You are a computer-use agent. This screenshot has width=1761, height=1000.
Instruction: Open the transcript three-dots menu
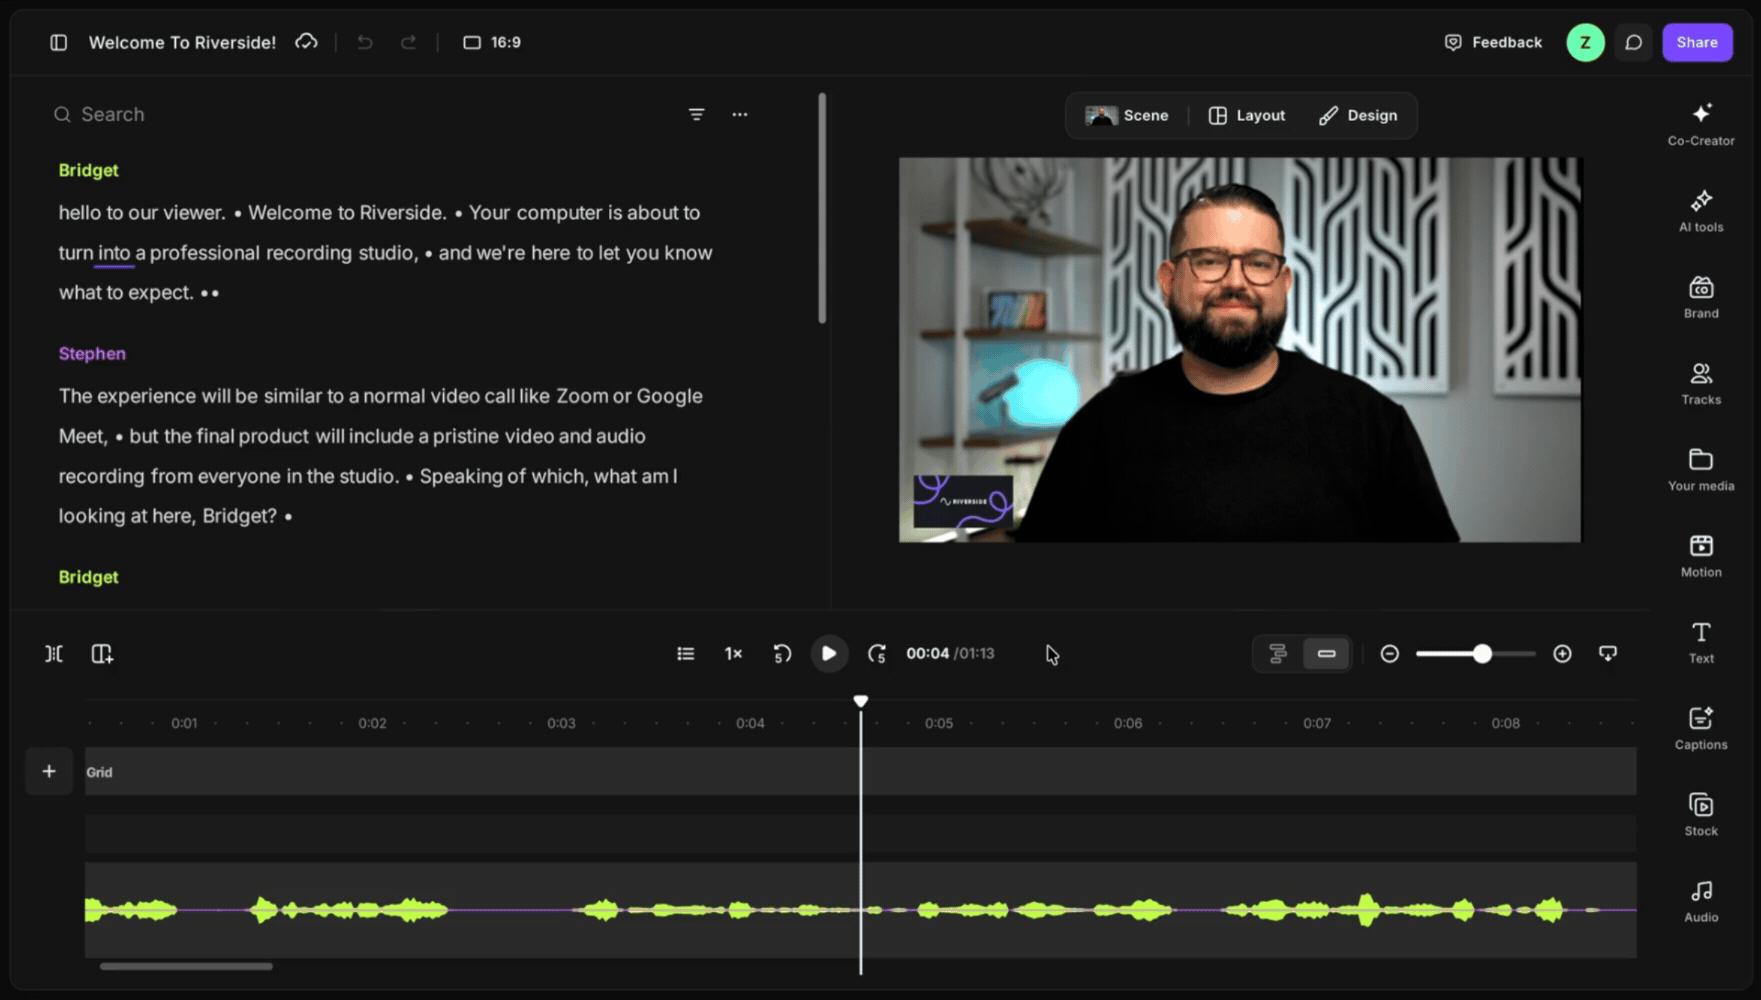point(740,114)
